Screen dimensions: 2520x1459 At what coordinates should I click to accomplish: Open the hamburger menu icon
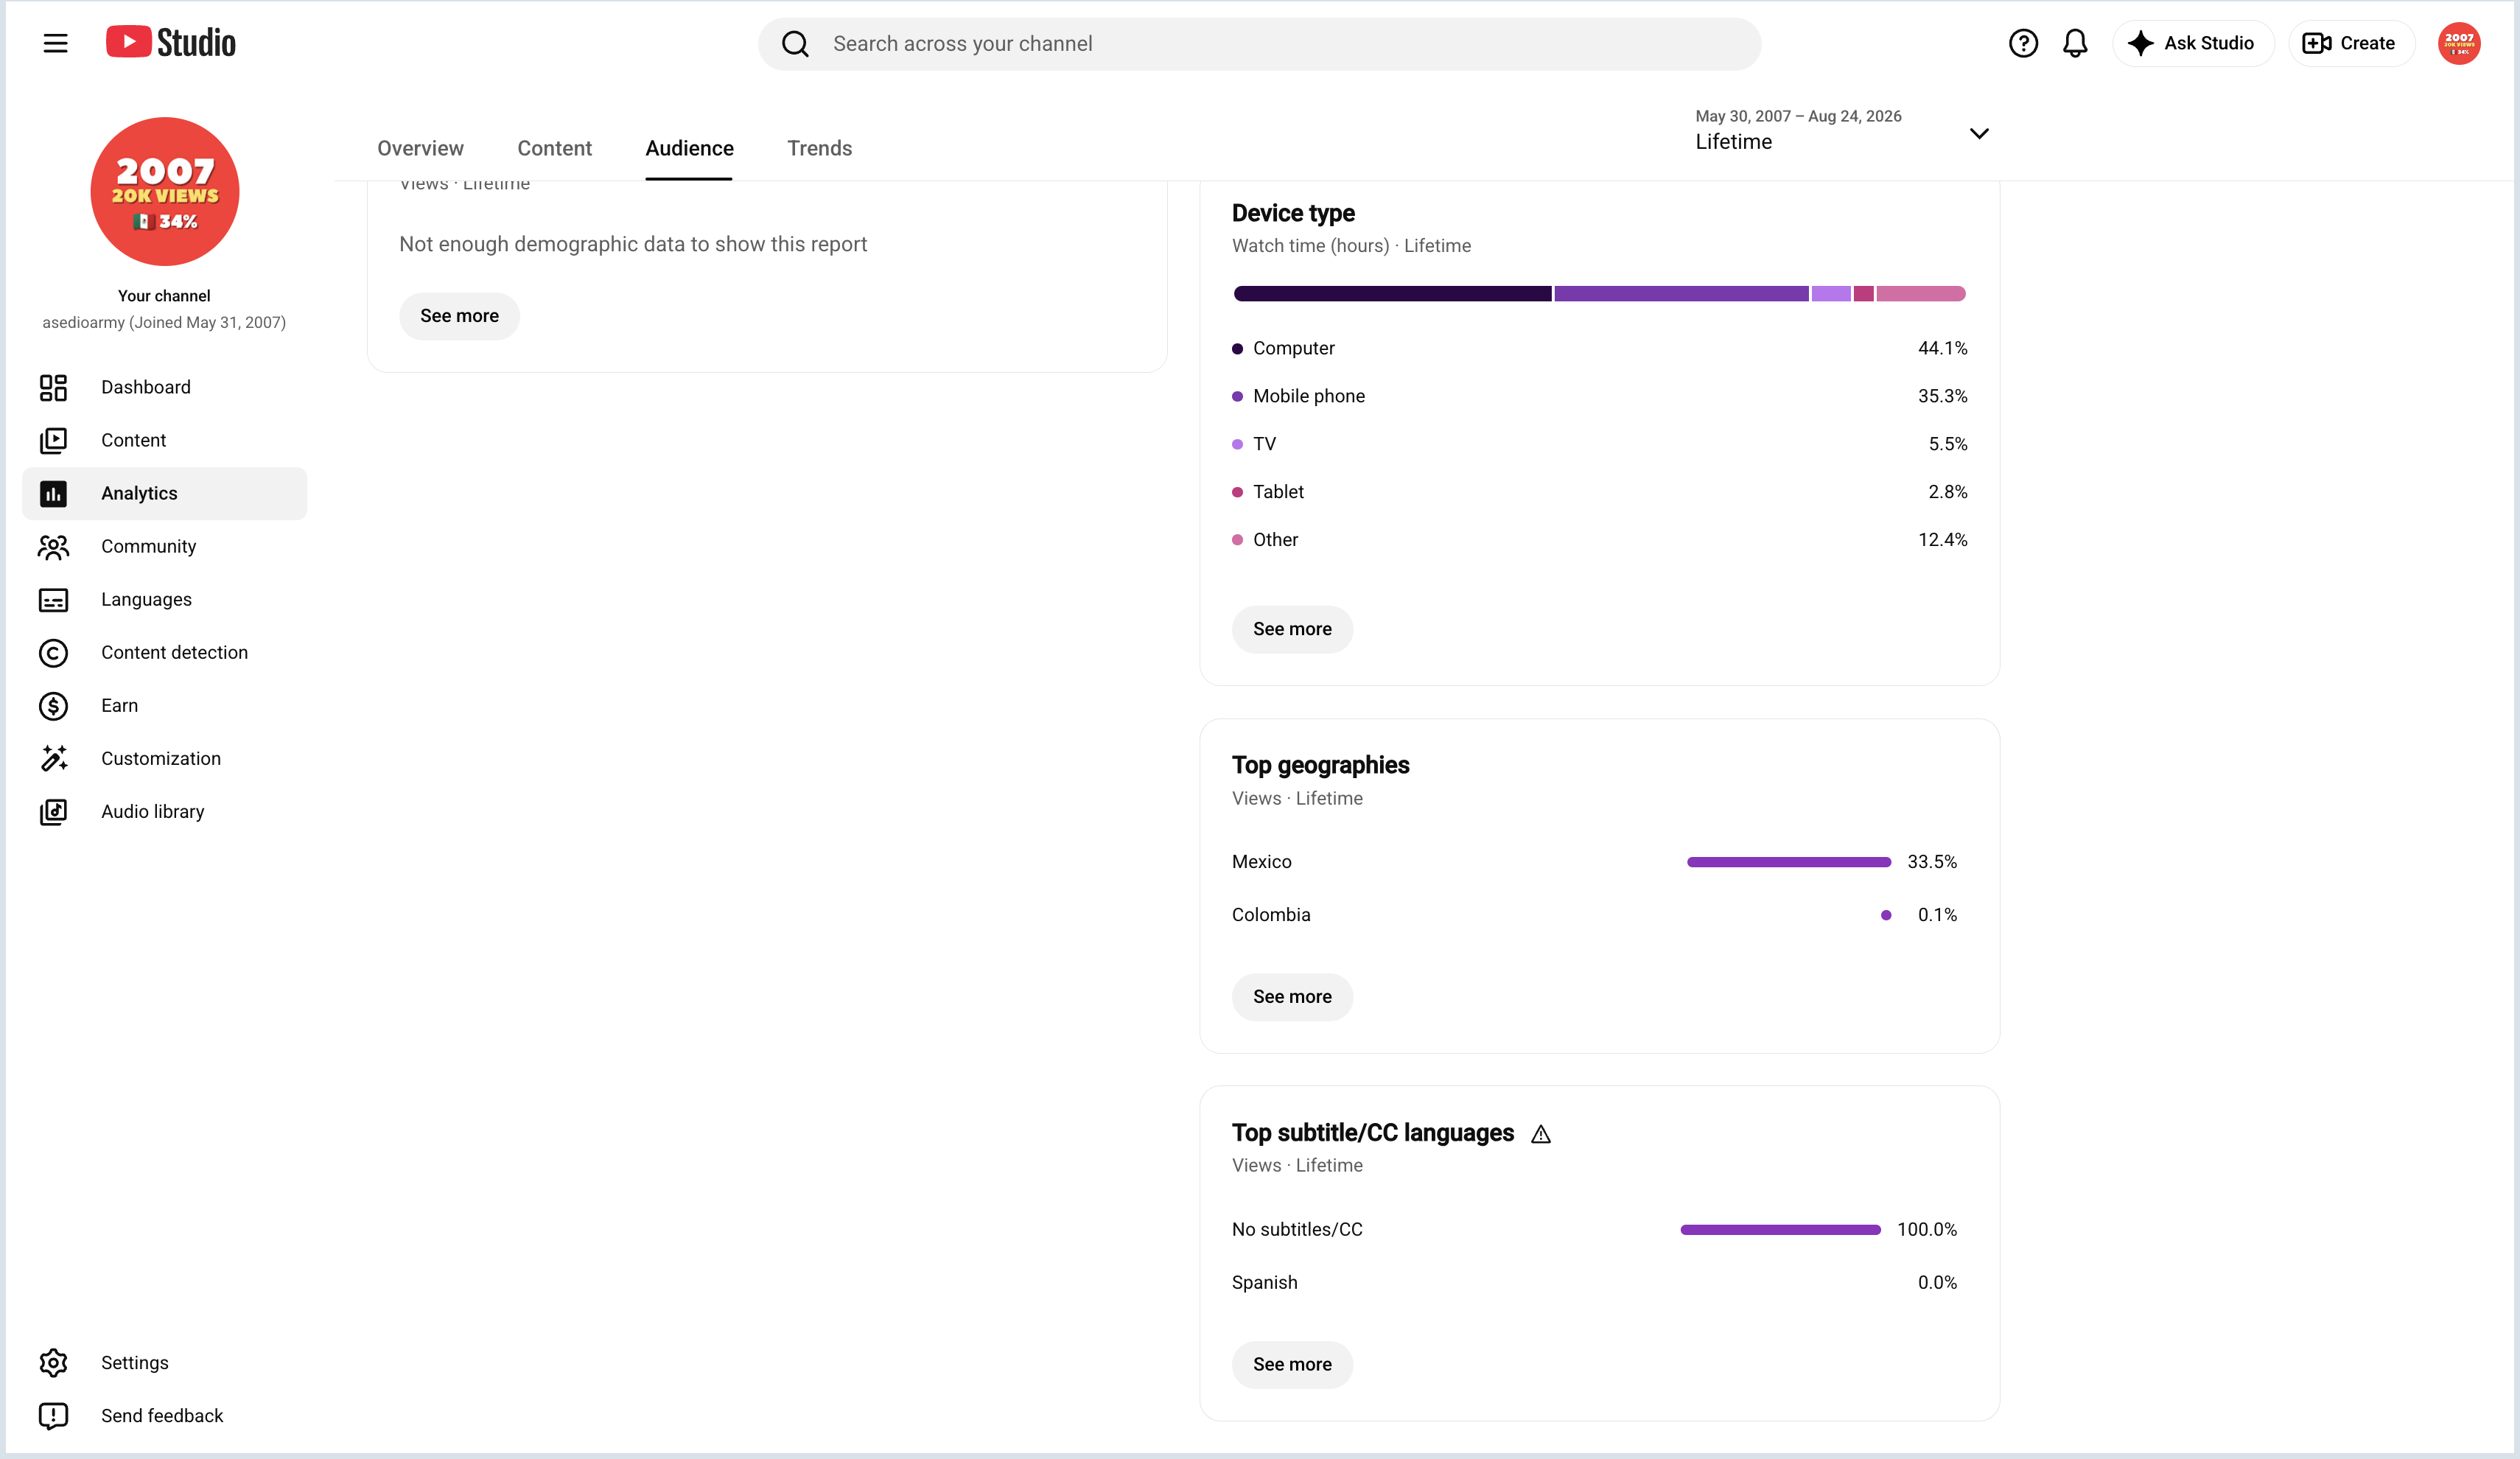tap(55, 43)
